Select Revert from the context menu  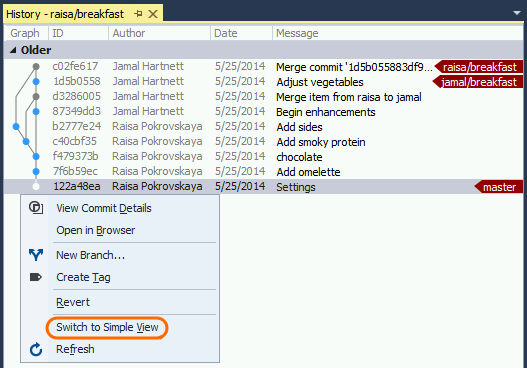point(73,302)
